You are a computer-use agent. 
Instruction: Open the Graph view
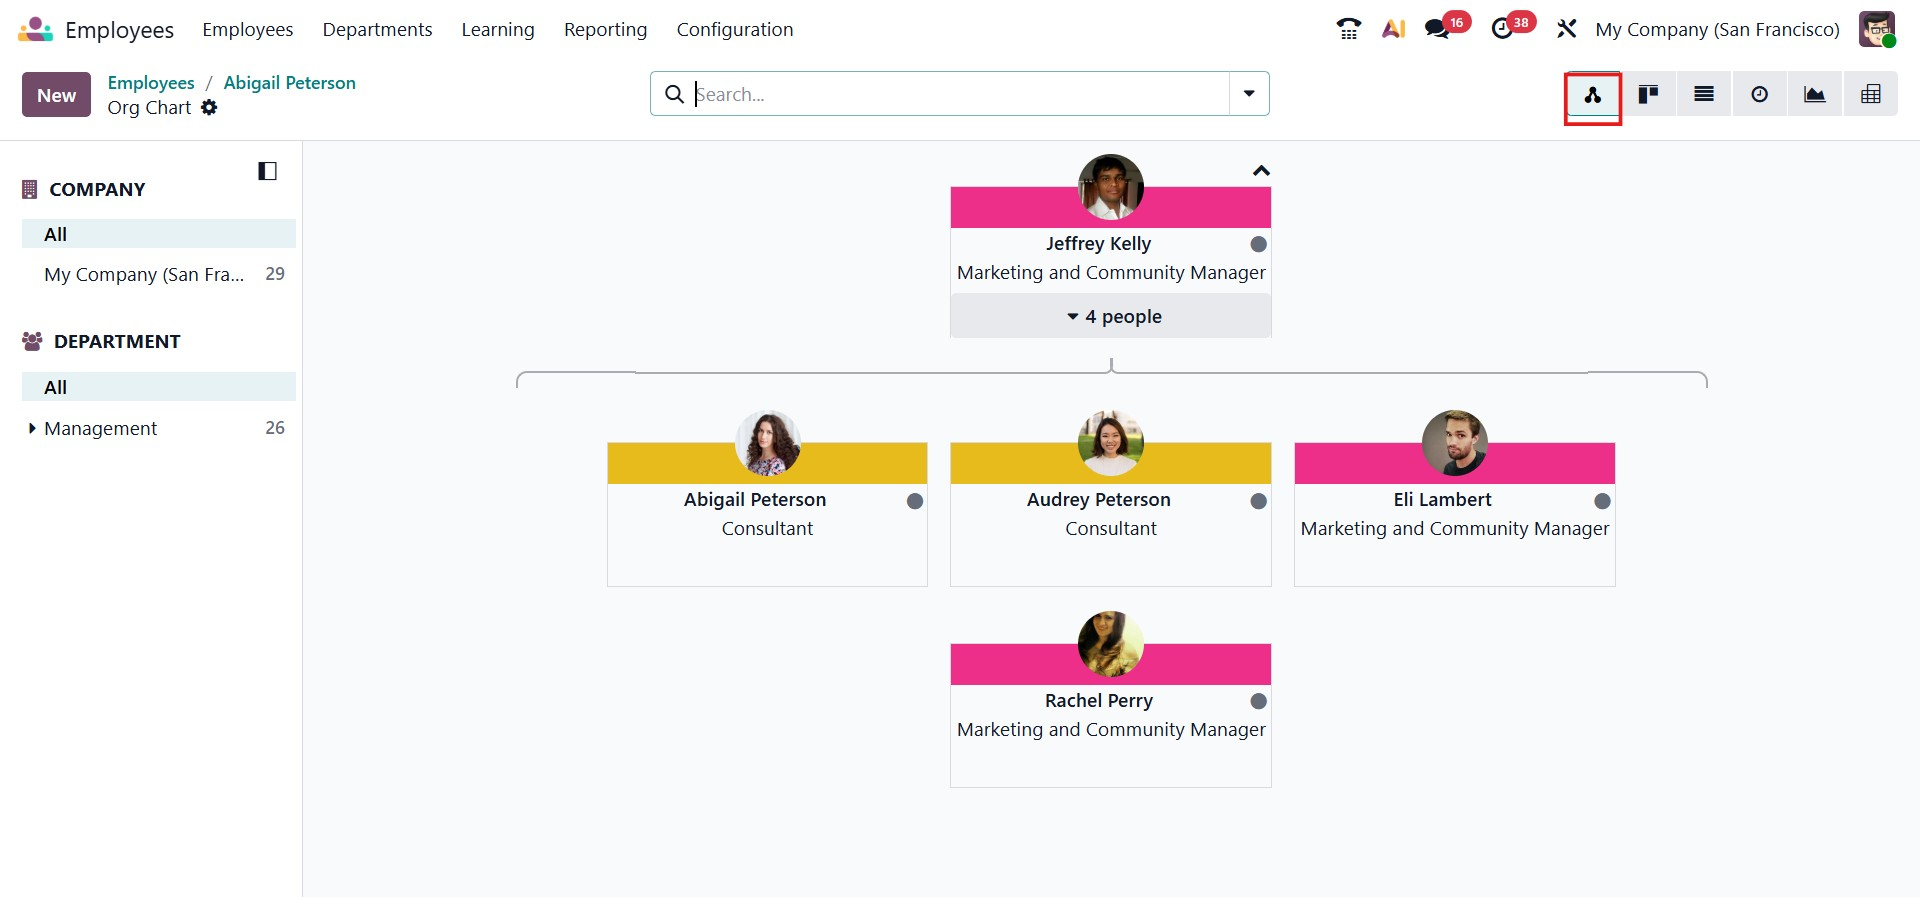click(x=1814, y=95)
